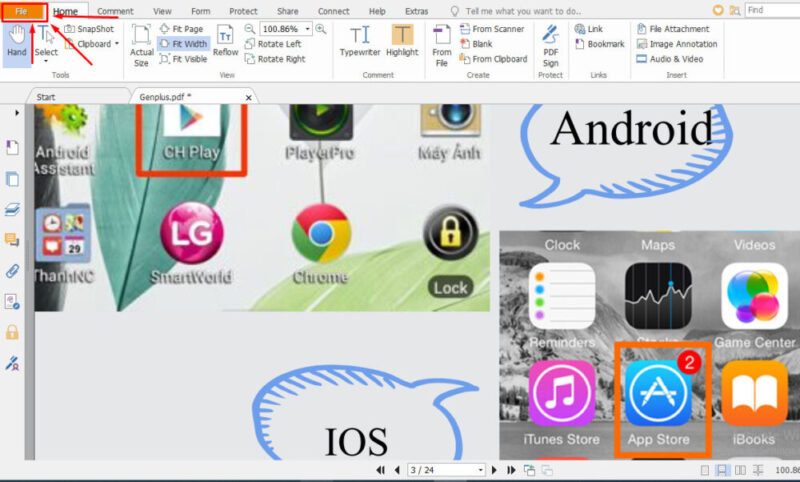The width and height of the screenshot is (800, 482).
Task: Choose the Typewriter comment tool
Action: click(x=360, y=42)
